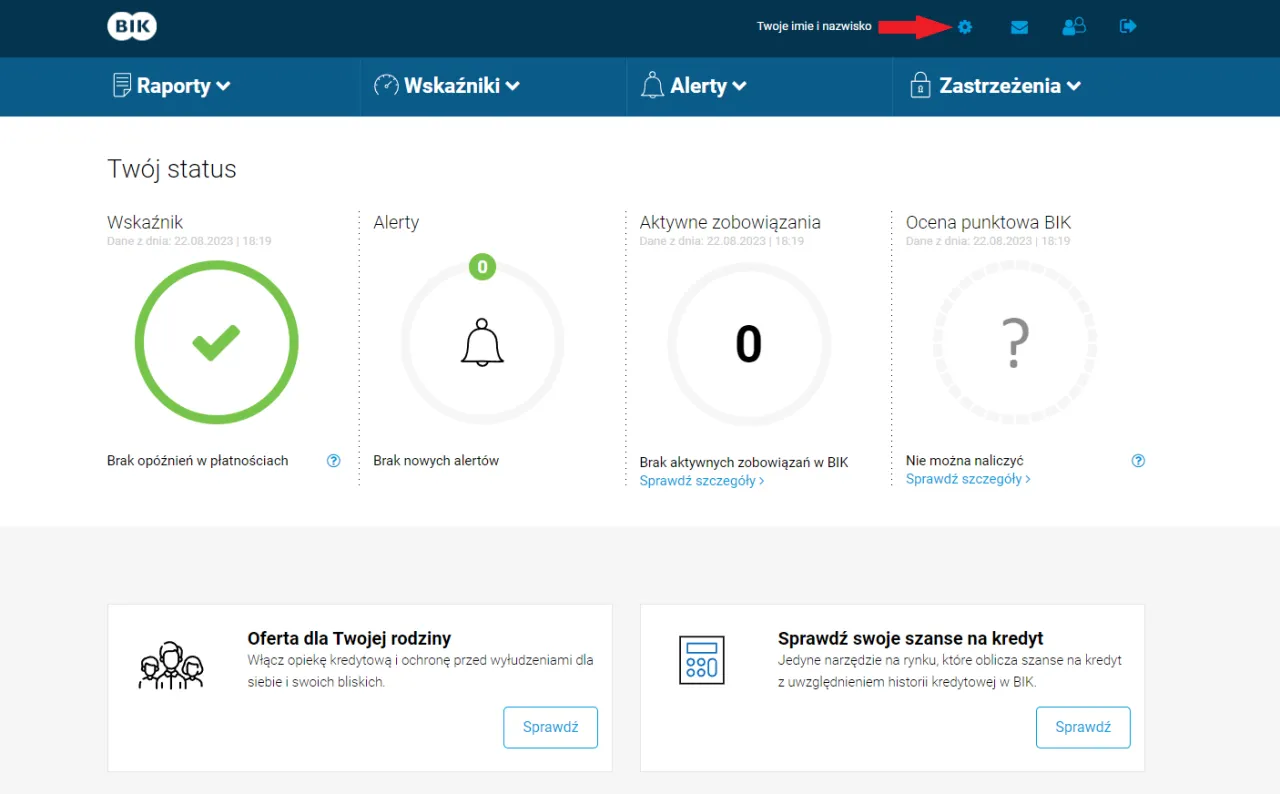Click the green checkmark status circle

216,342
